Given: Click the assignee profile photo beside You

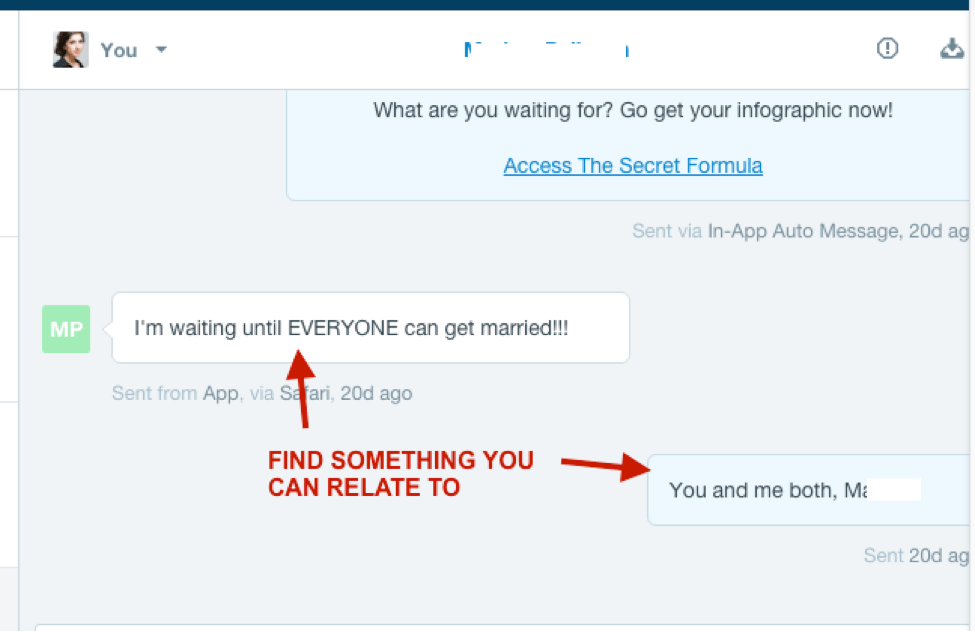Looking at the screenshot, I should 70,49.
